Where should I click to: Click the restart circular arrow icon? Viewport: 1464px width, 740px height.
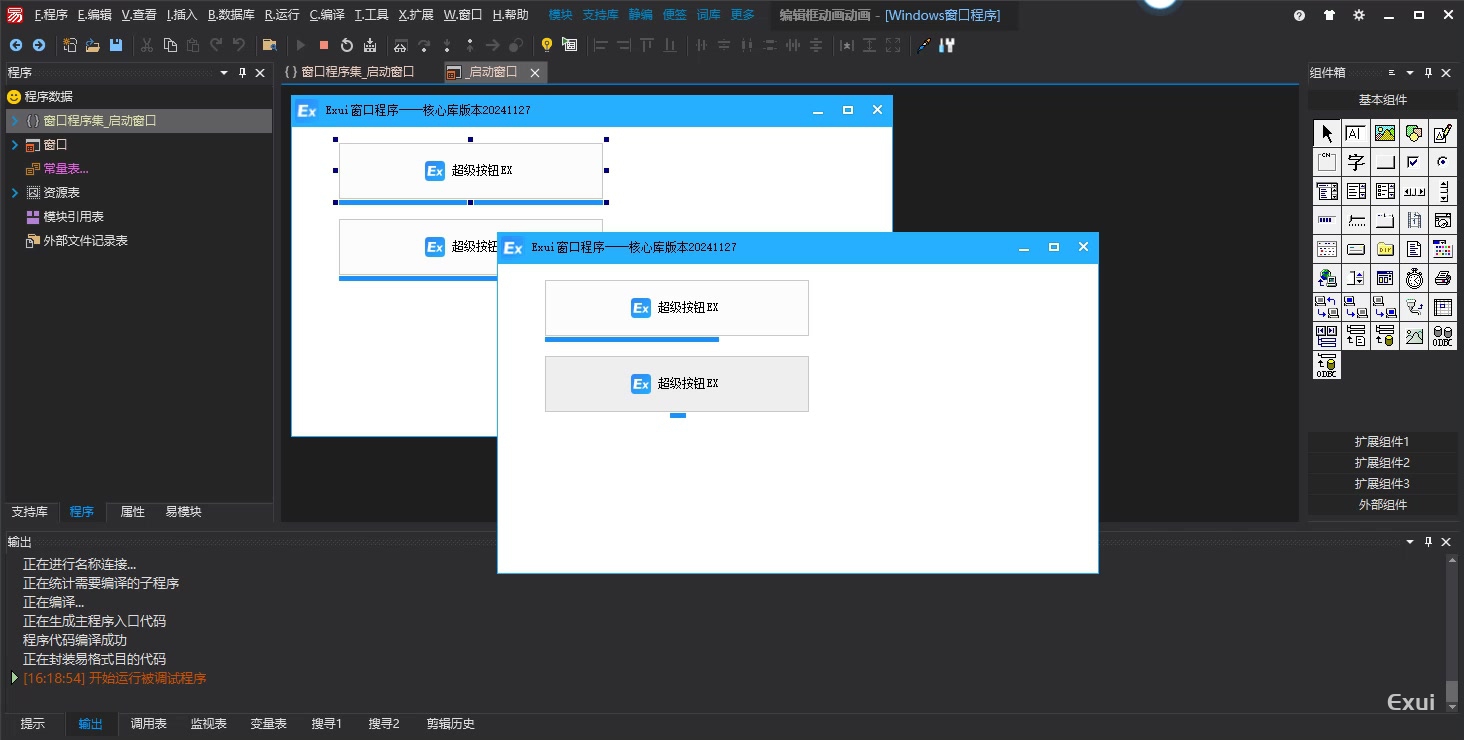pyautogui.click(x=346, y=45)
